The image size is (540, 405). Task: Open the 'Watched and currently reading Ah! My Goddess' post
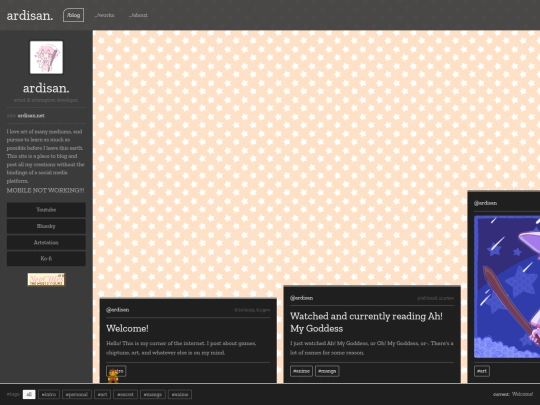click(366, 322)
